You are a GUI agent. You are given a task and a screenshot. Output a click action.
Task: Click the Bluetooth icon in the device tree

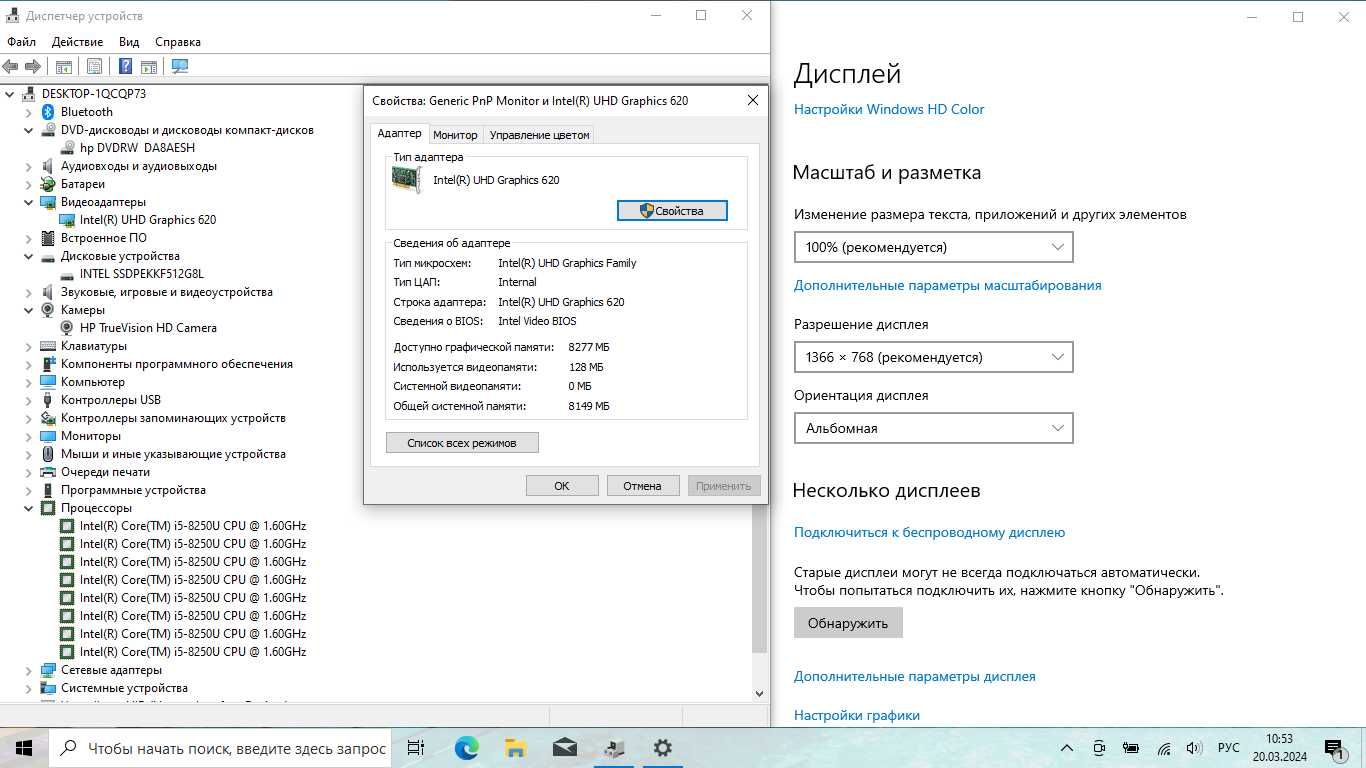coord(48,112)
